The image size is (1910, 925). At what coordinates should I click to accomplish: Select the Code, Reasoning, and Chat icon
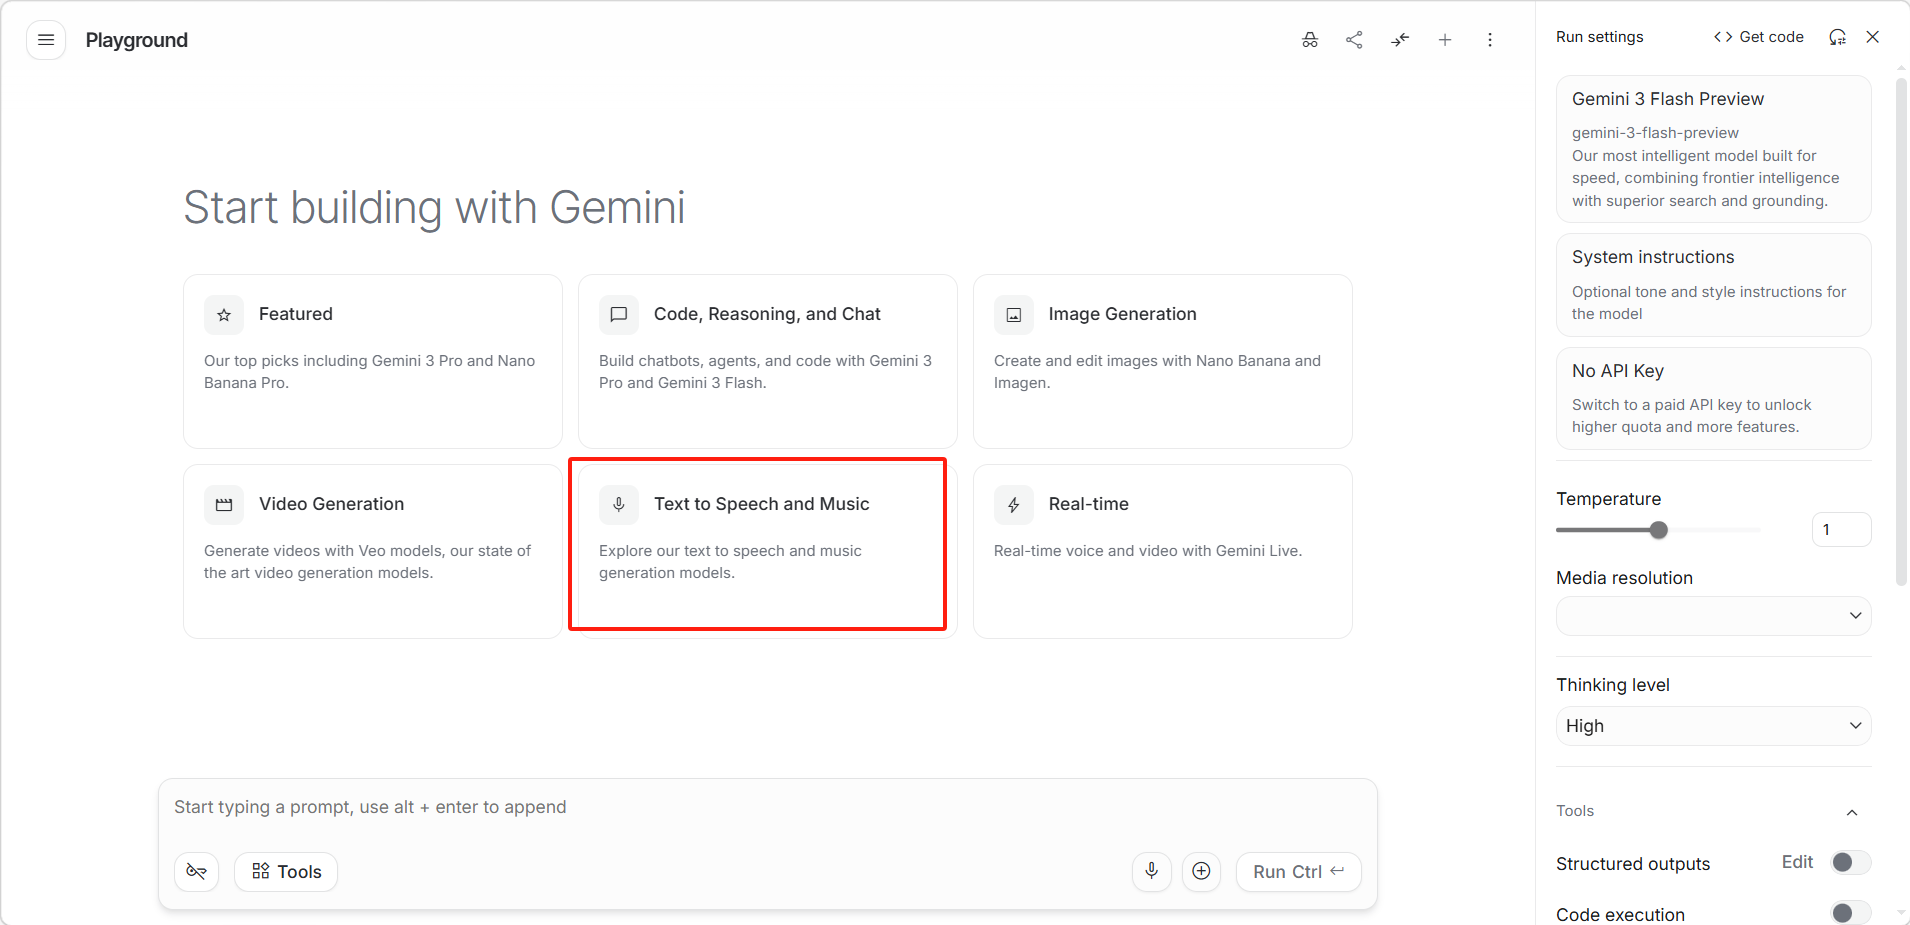619,314
